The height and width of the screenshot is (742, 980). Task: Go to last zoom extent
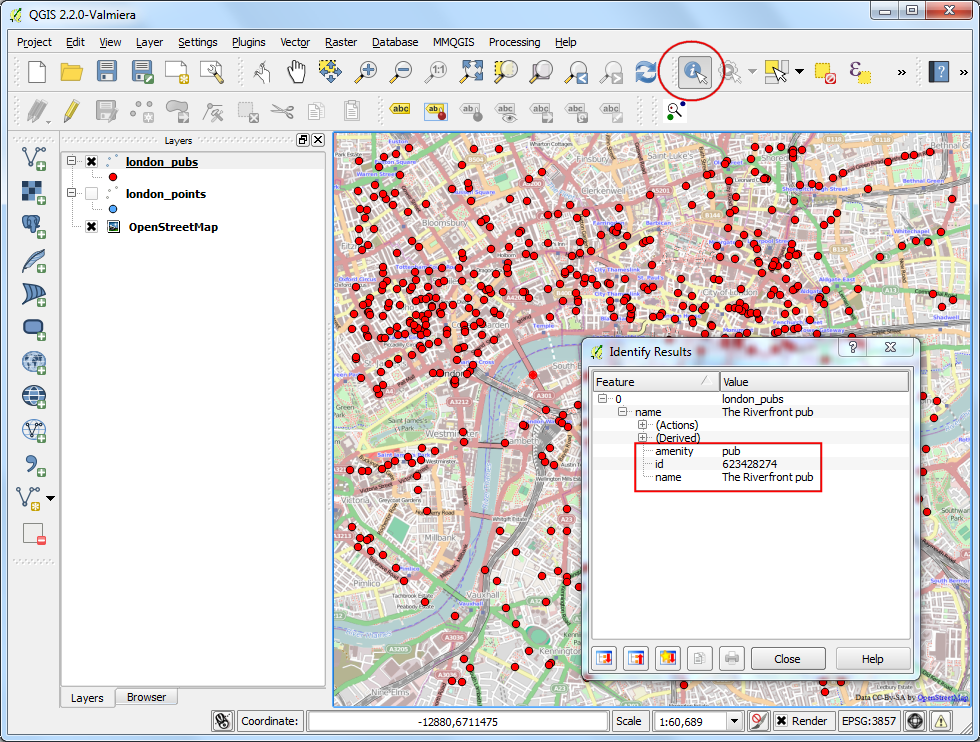click(576, 72)
